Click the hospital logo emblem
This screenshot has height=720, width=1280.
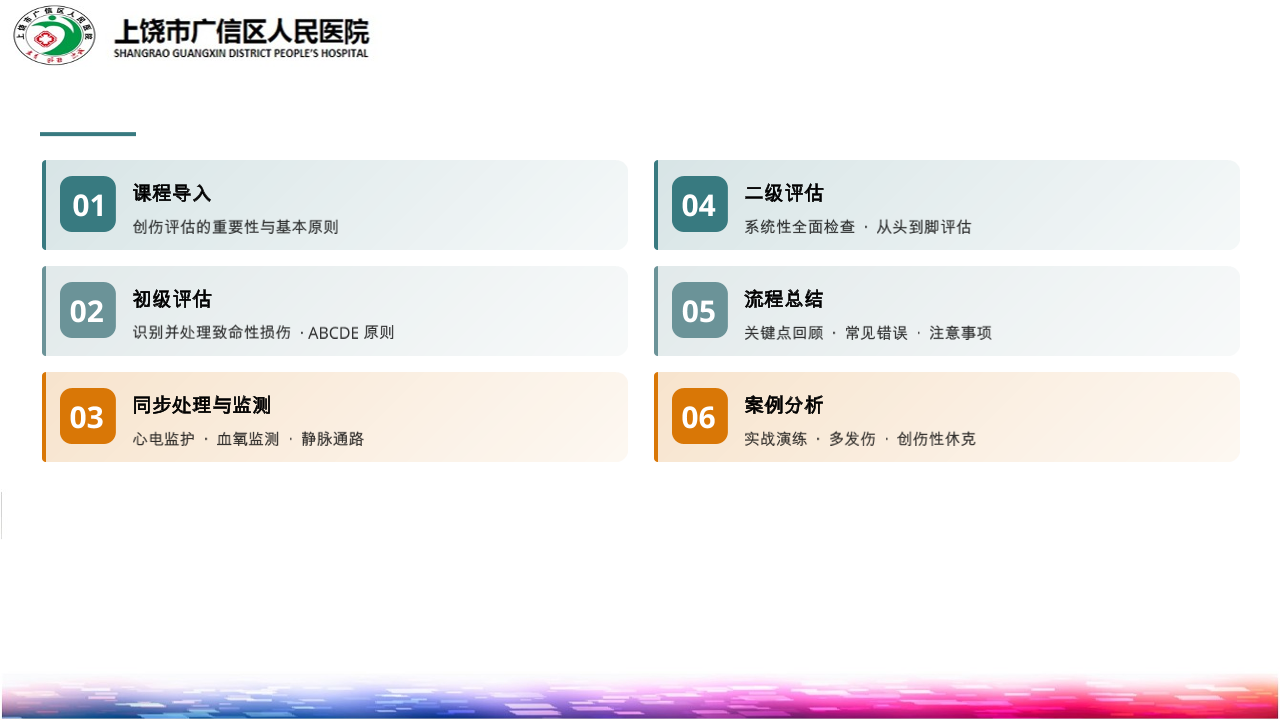pyautogui.click(x=54, y=35)
